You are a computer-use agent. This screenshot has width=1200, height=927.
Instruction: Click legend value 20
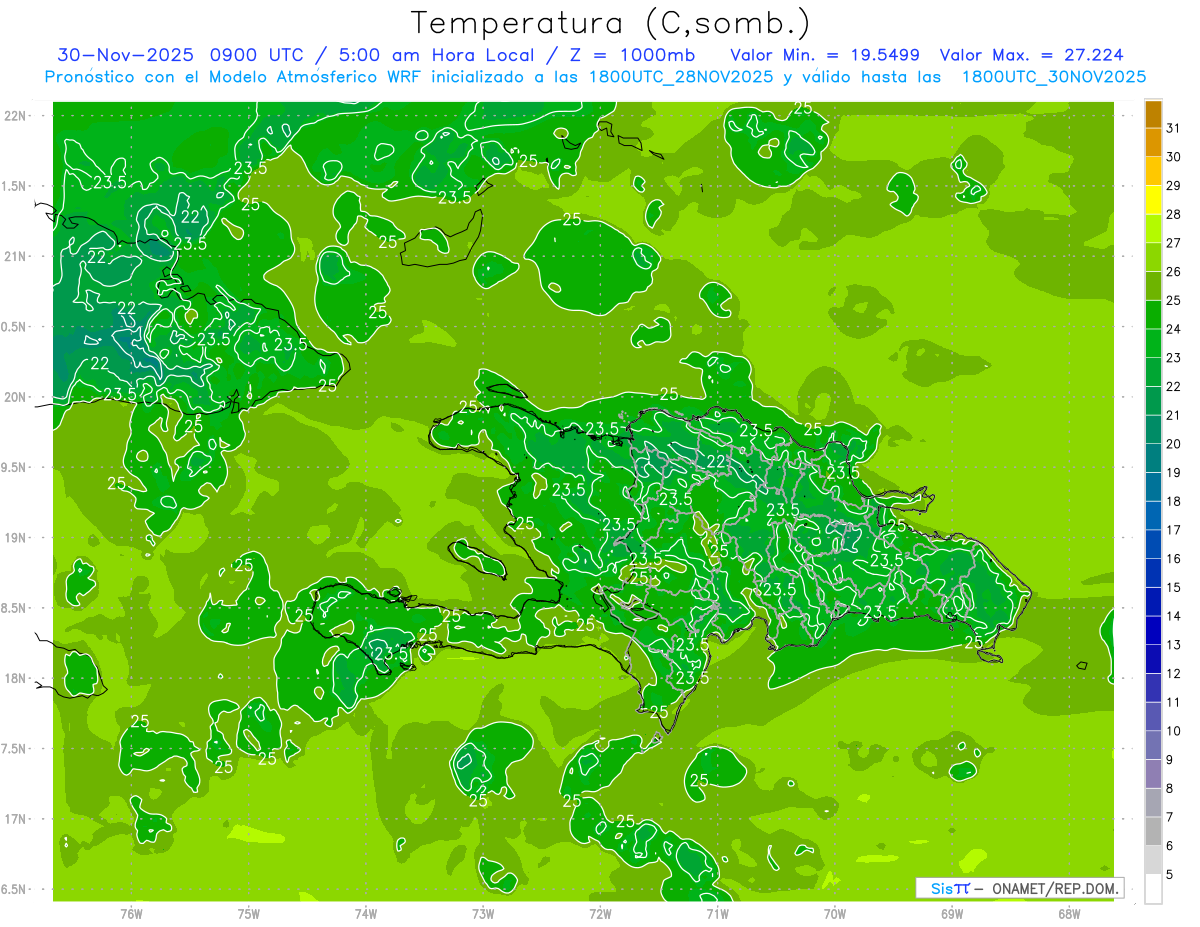(1174, 444)
